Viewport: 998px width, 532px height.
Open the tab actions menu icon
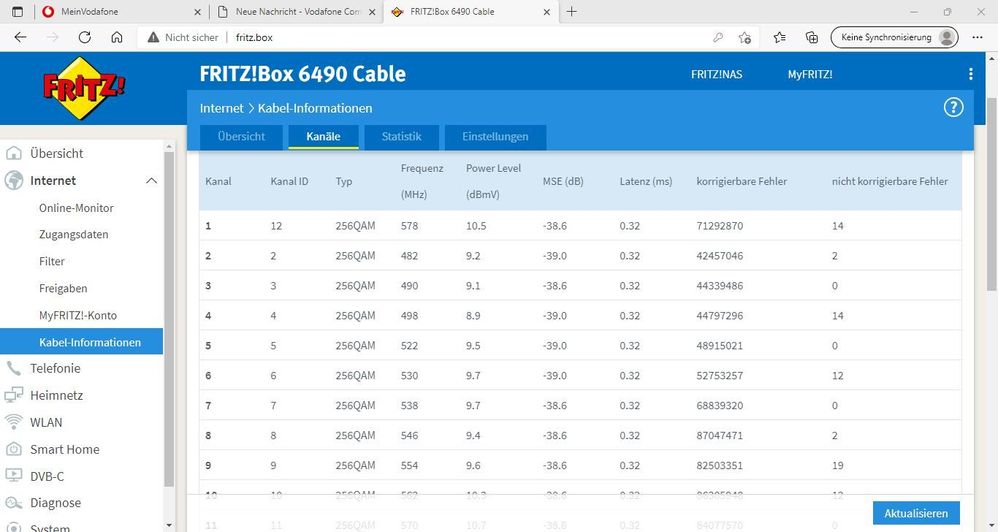click(x=17, y=11)
